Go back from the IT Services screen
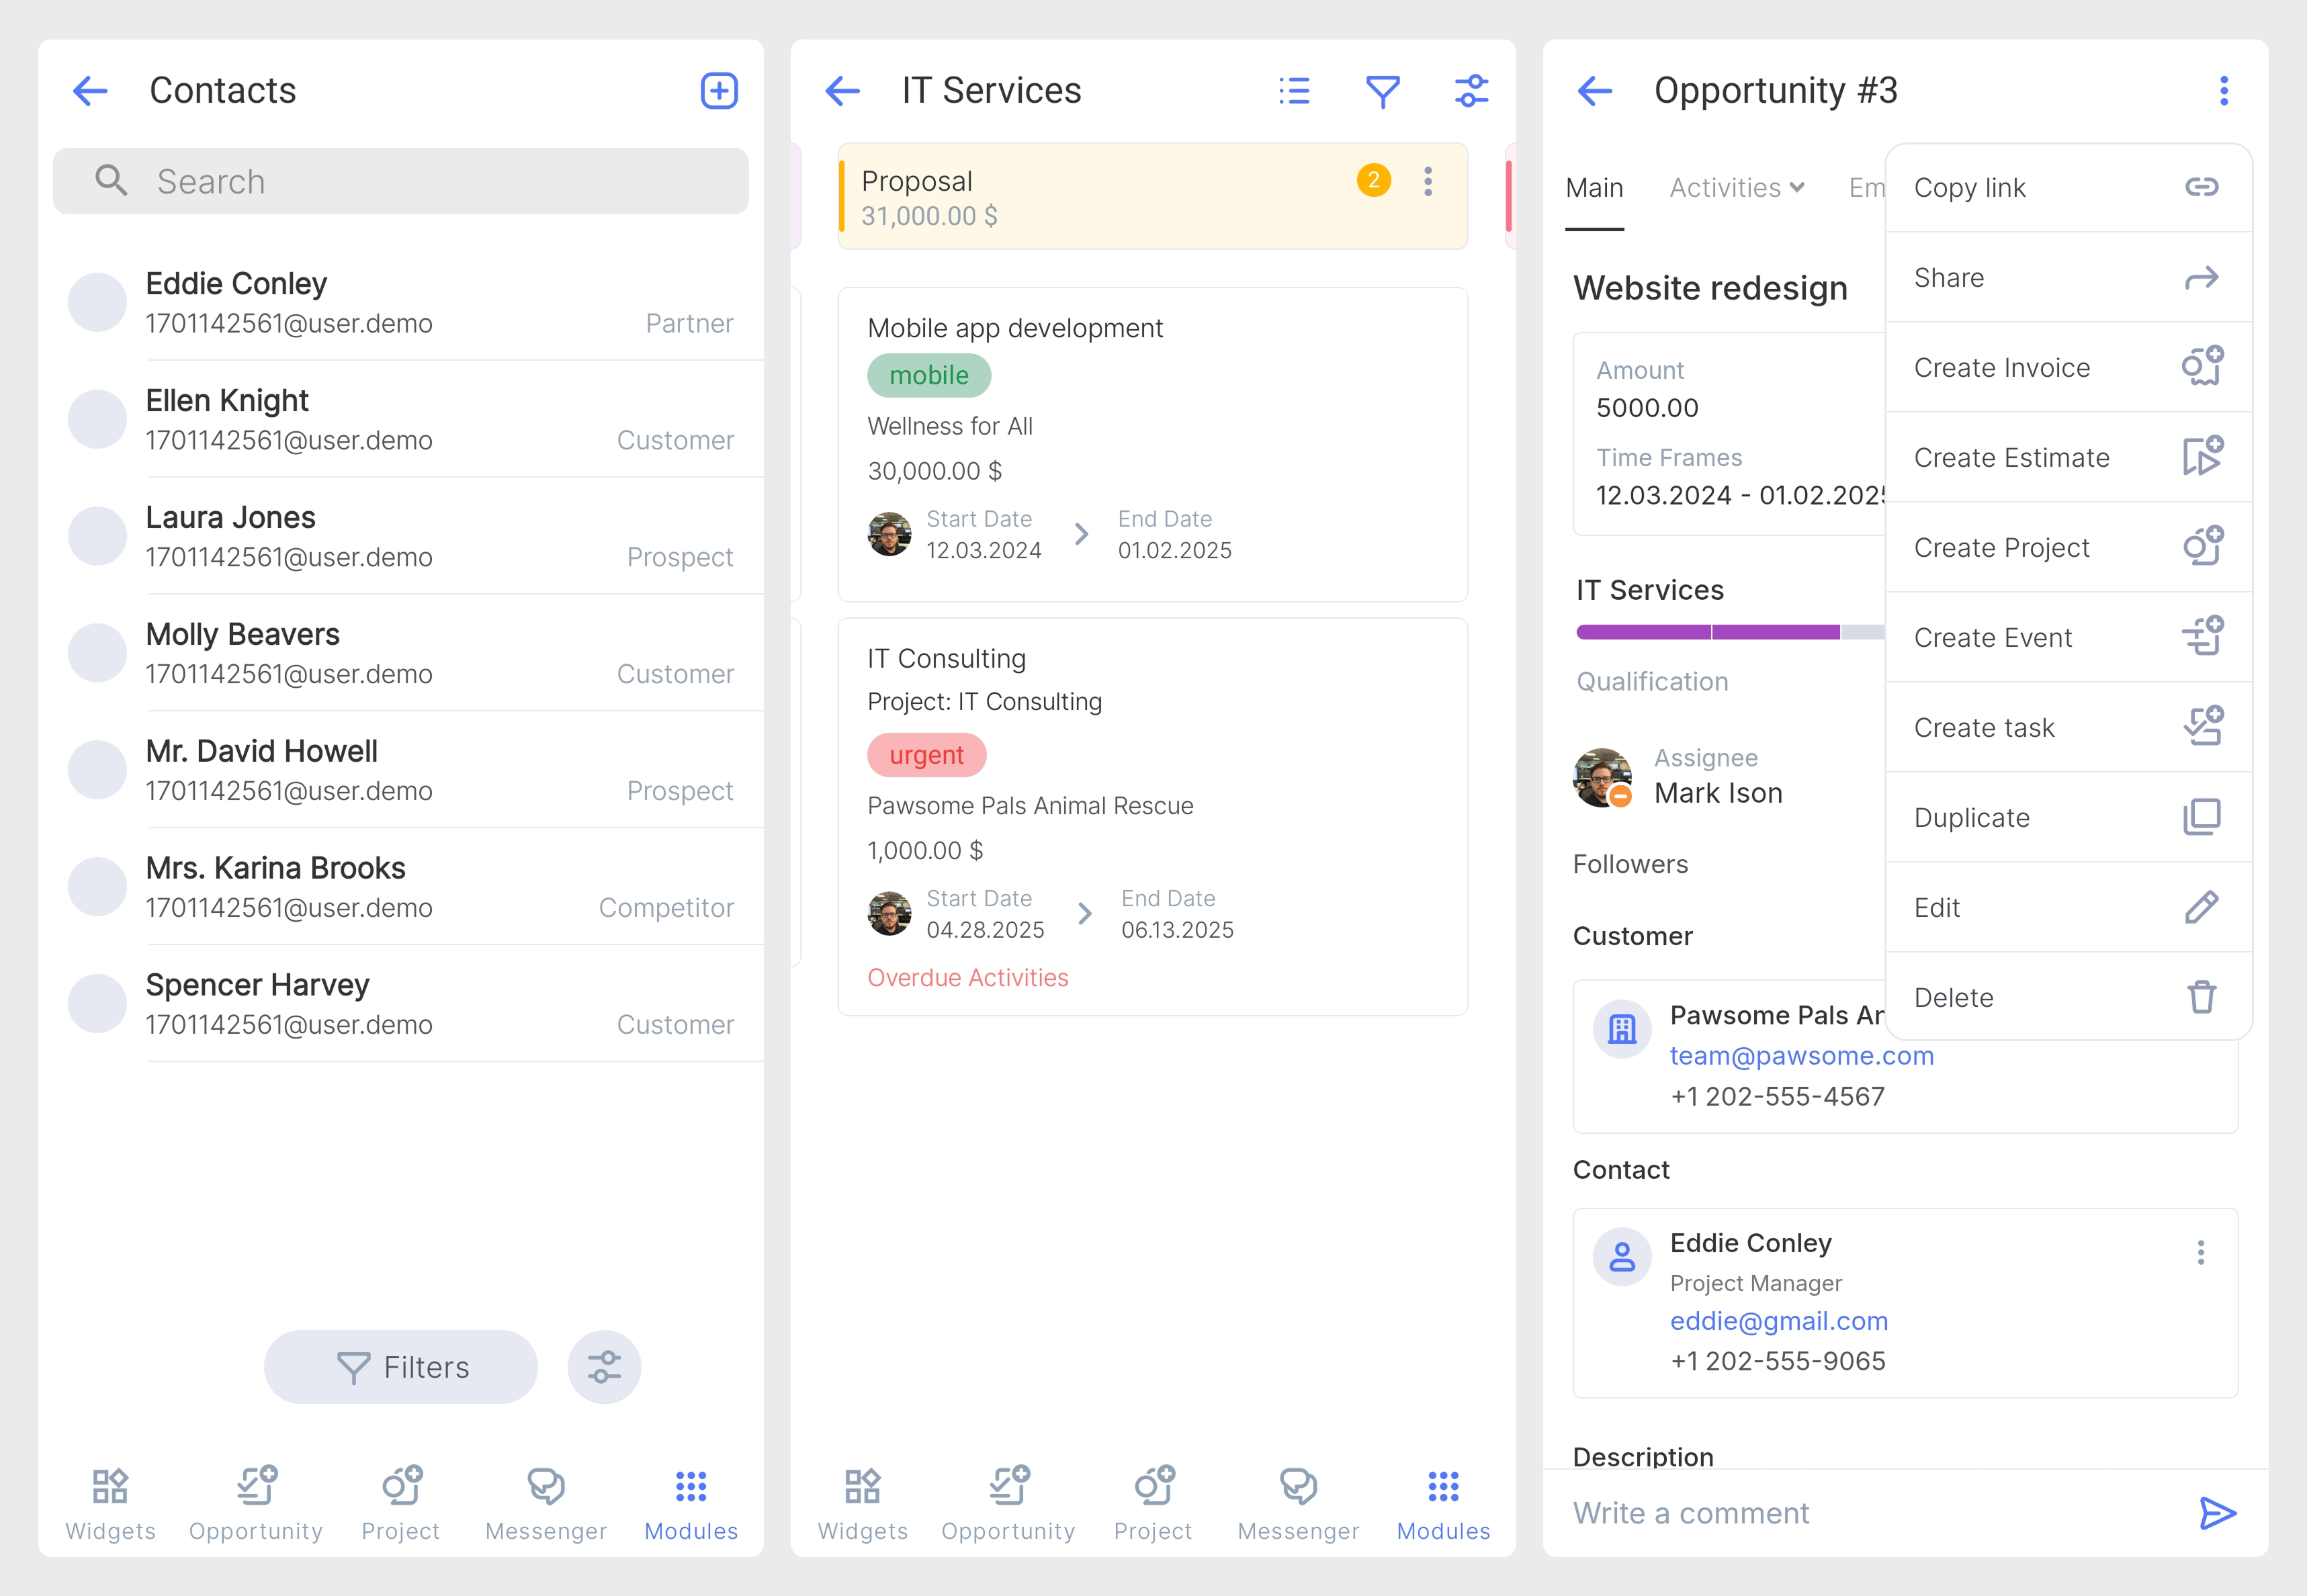Image resolution: width=2307 pixels, height=1596 pixels. tap(842, 91)
